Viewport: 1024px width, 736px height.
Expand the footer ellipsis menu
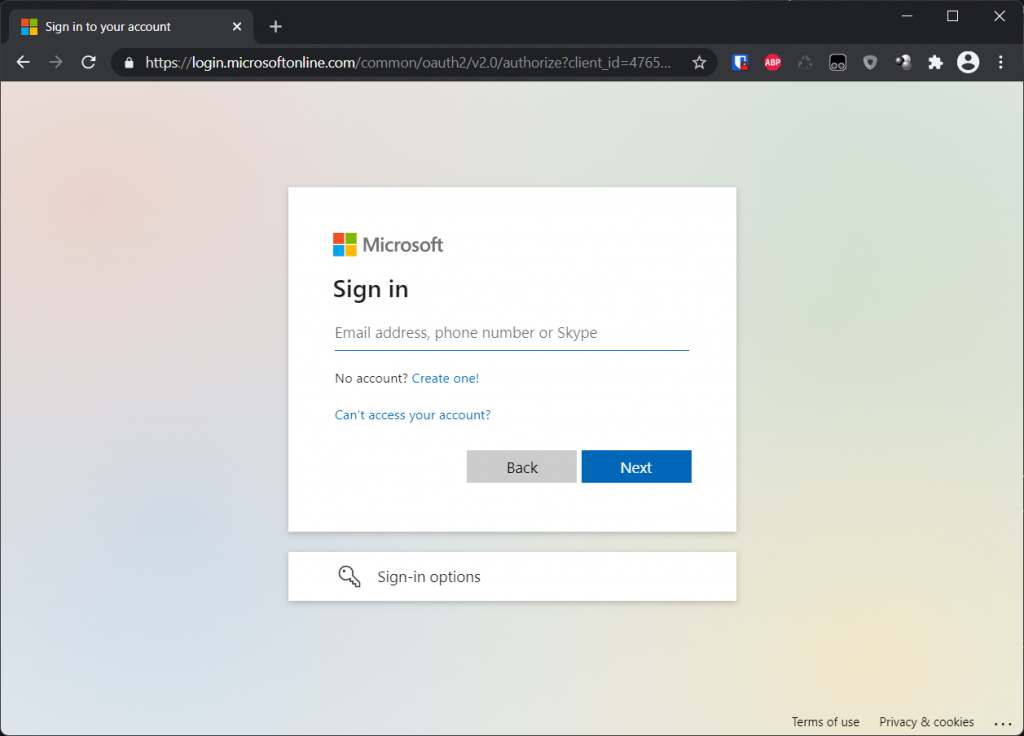(x=1003, y=723)
